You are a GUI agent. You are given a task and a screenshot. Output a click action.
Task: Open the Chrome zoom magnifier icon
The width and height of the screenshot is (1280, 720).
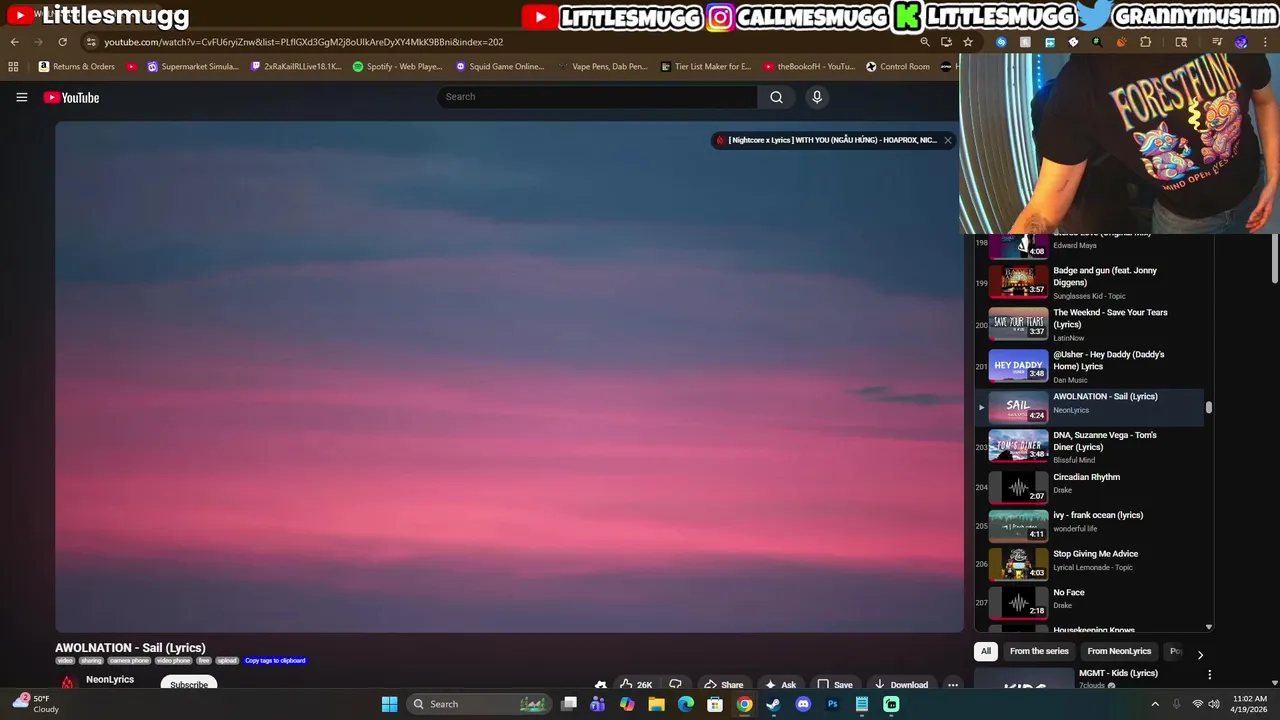925,42
